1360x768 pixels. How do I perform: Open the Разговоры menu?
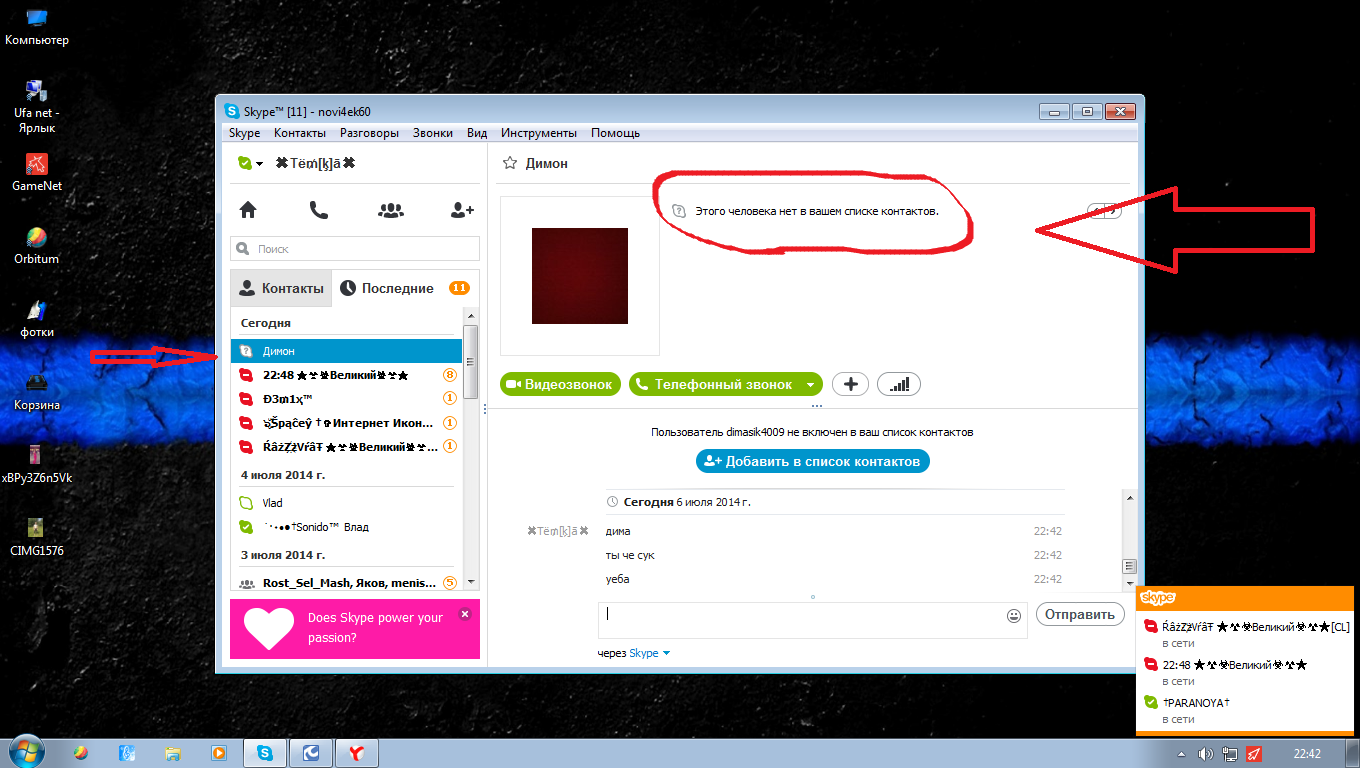coord(369,133)
